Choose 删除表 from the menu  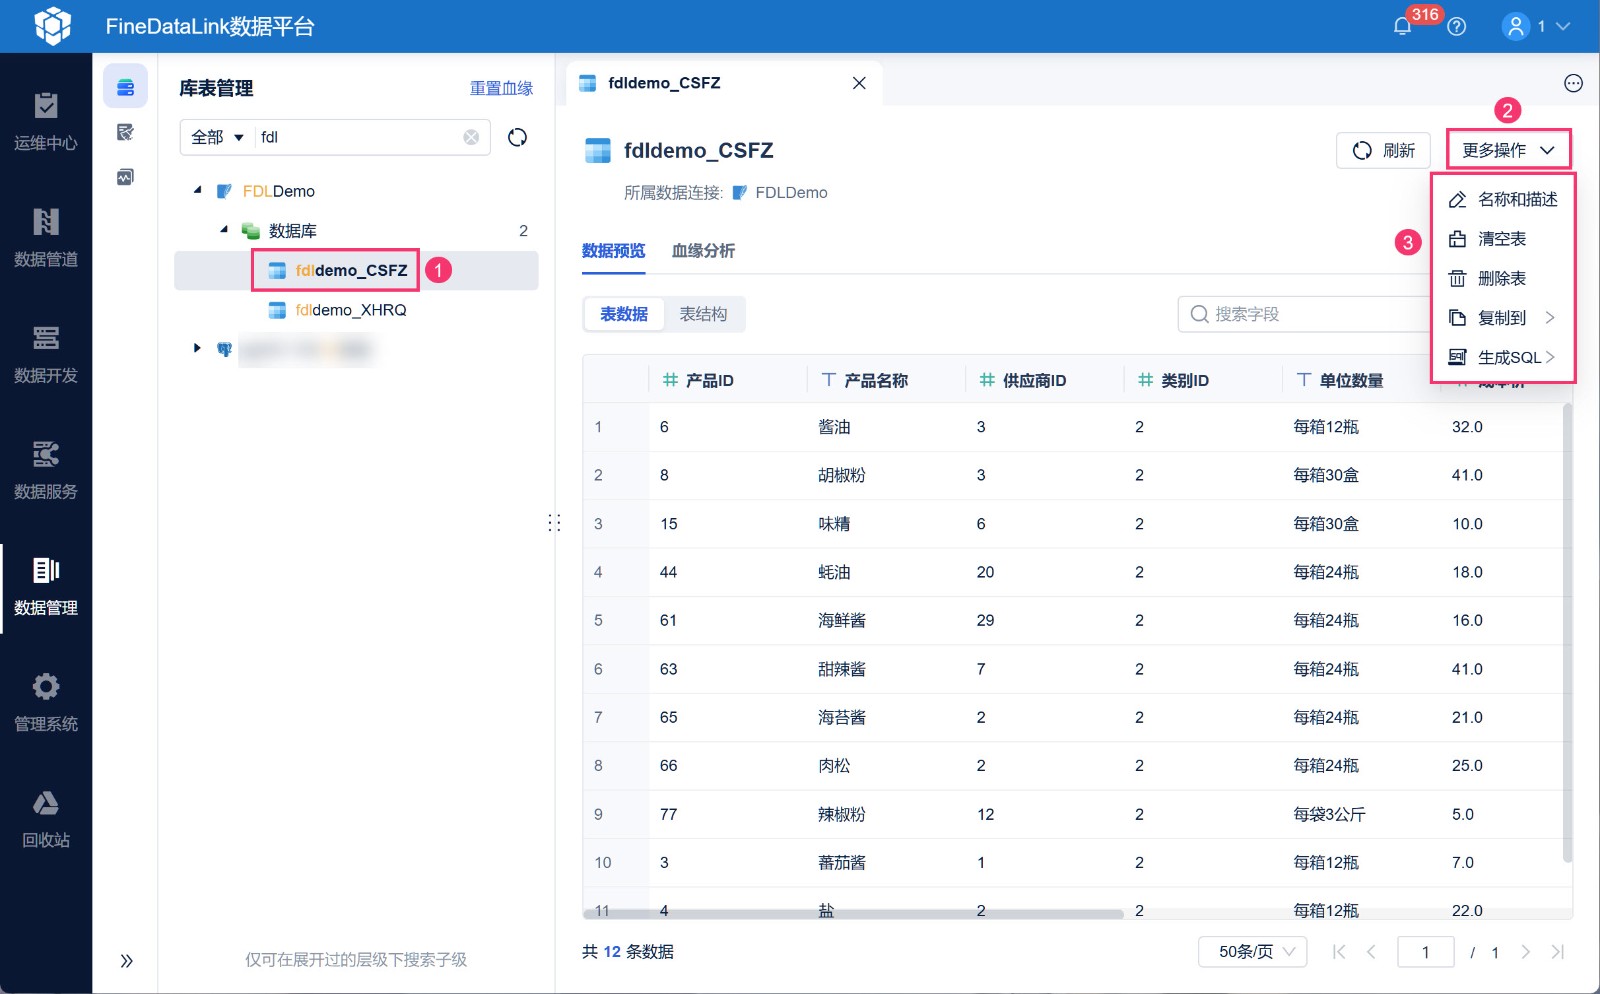[x=1503, y=278]
